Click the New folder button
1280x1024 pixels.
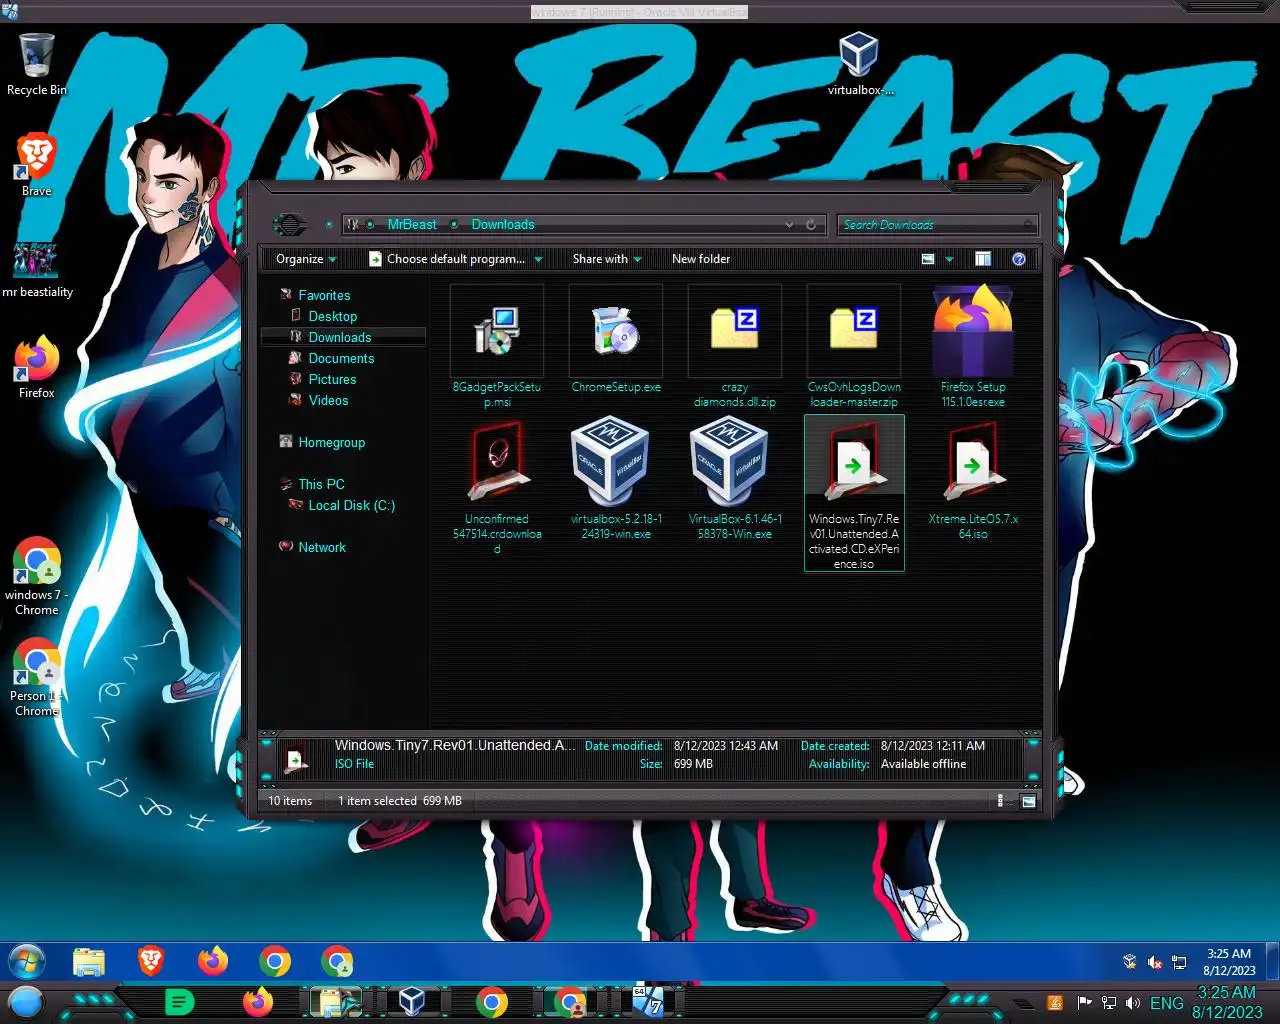pos(701,259)
